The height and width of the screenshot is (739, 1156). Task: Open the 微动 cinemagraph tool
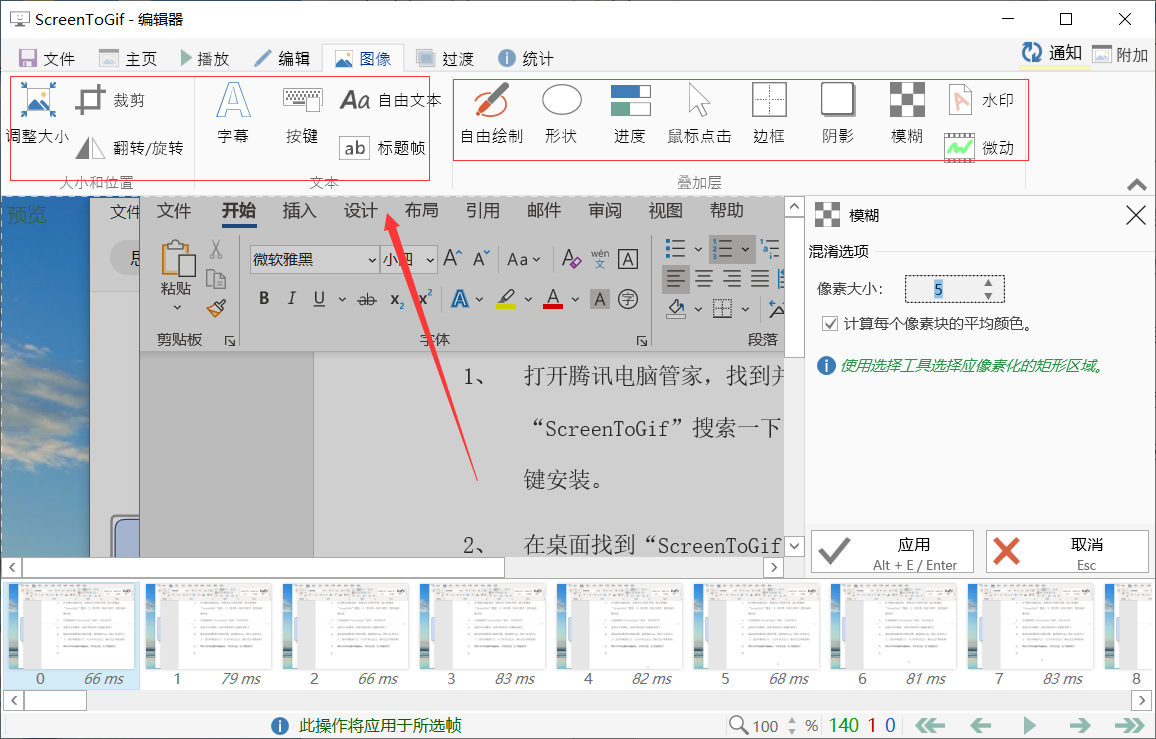coord(980,148)
